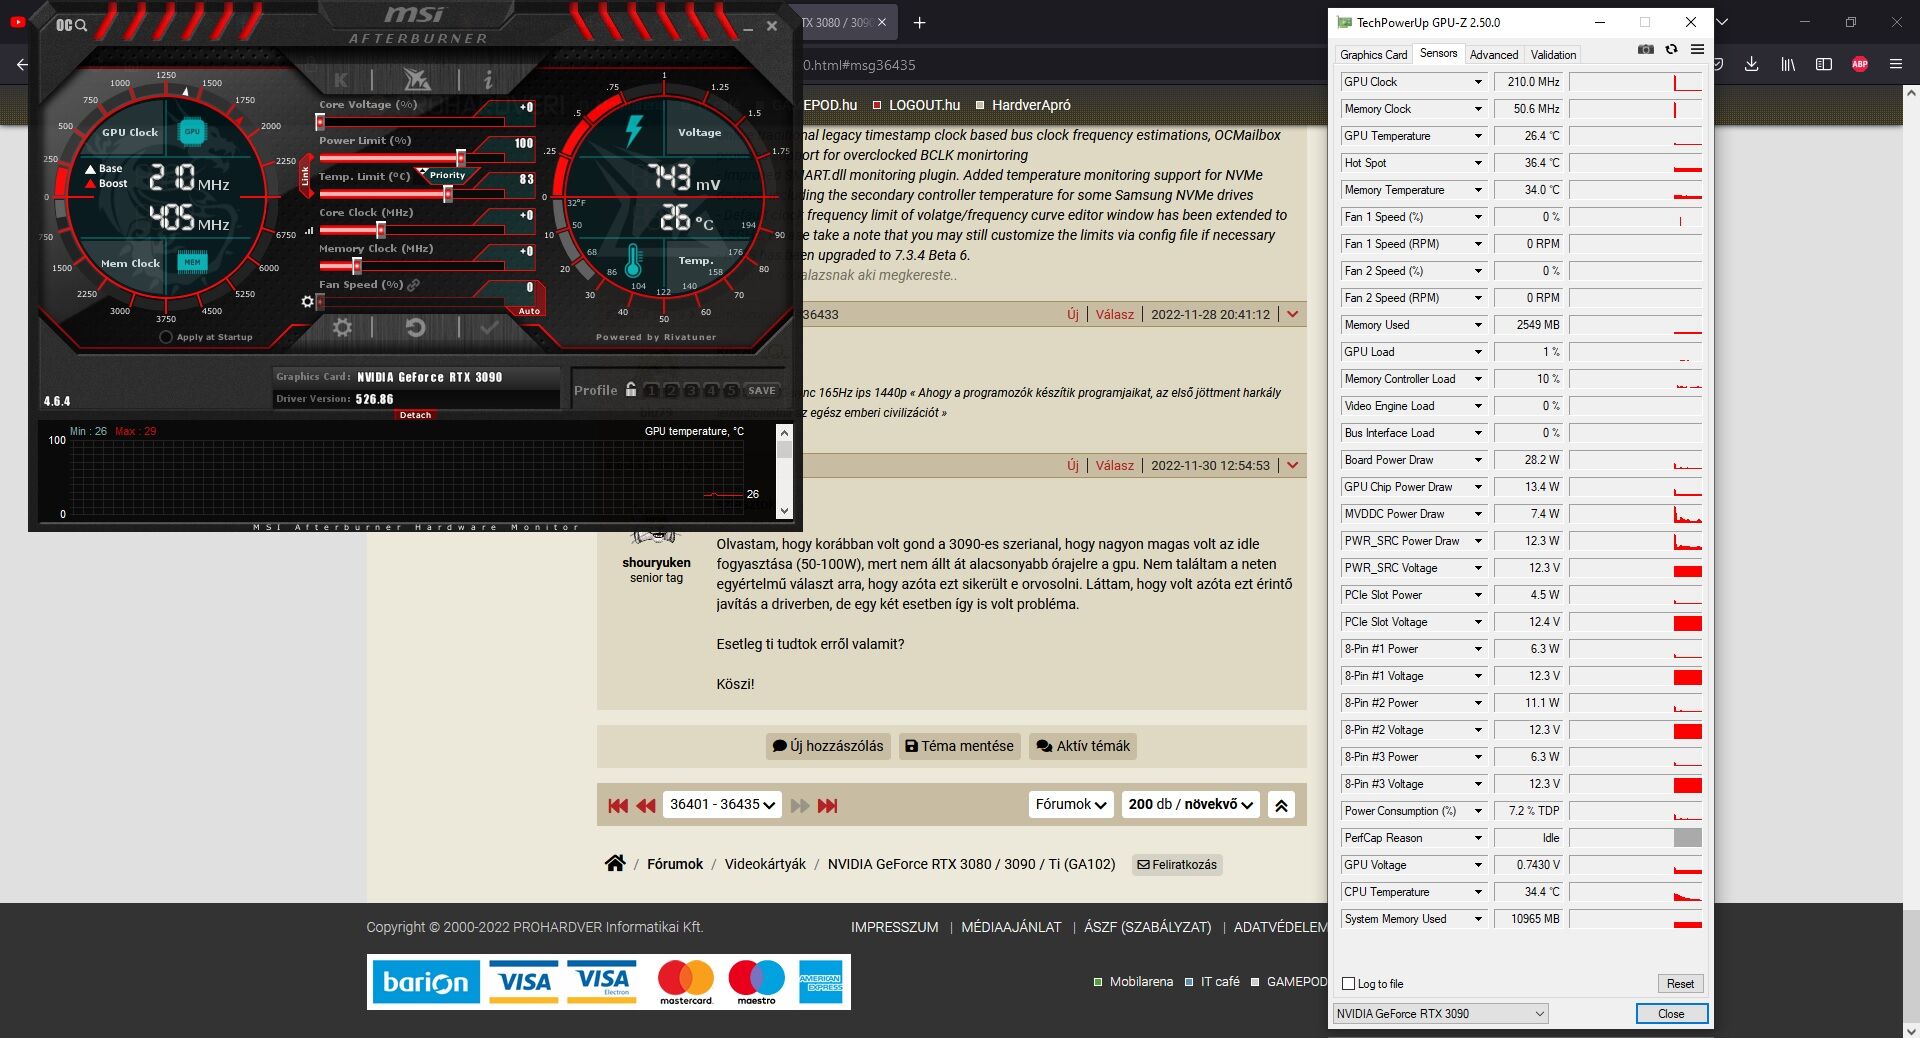This screenshot has width=1920, height=1038.
Task: Select the Sensors tab in GPU-Z
Action: click(x=1438, y=54)
